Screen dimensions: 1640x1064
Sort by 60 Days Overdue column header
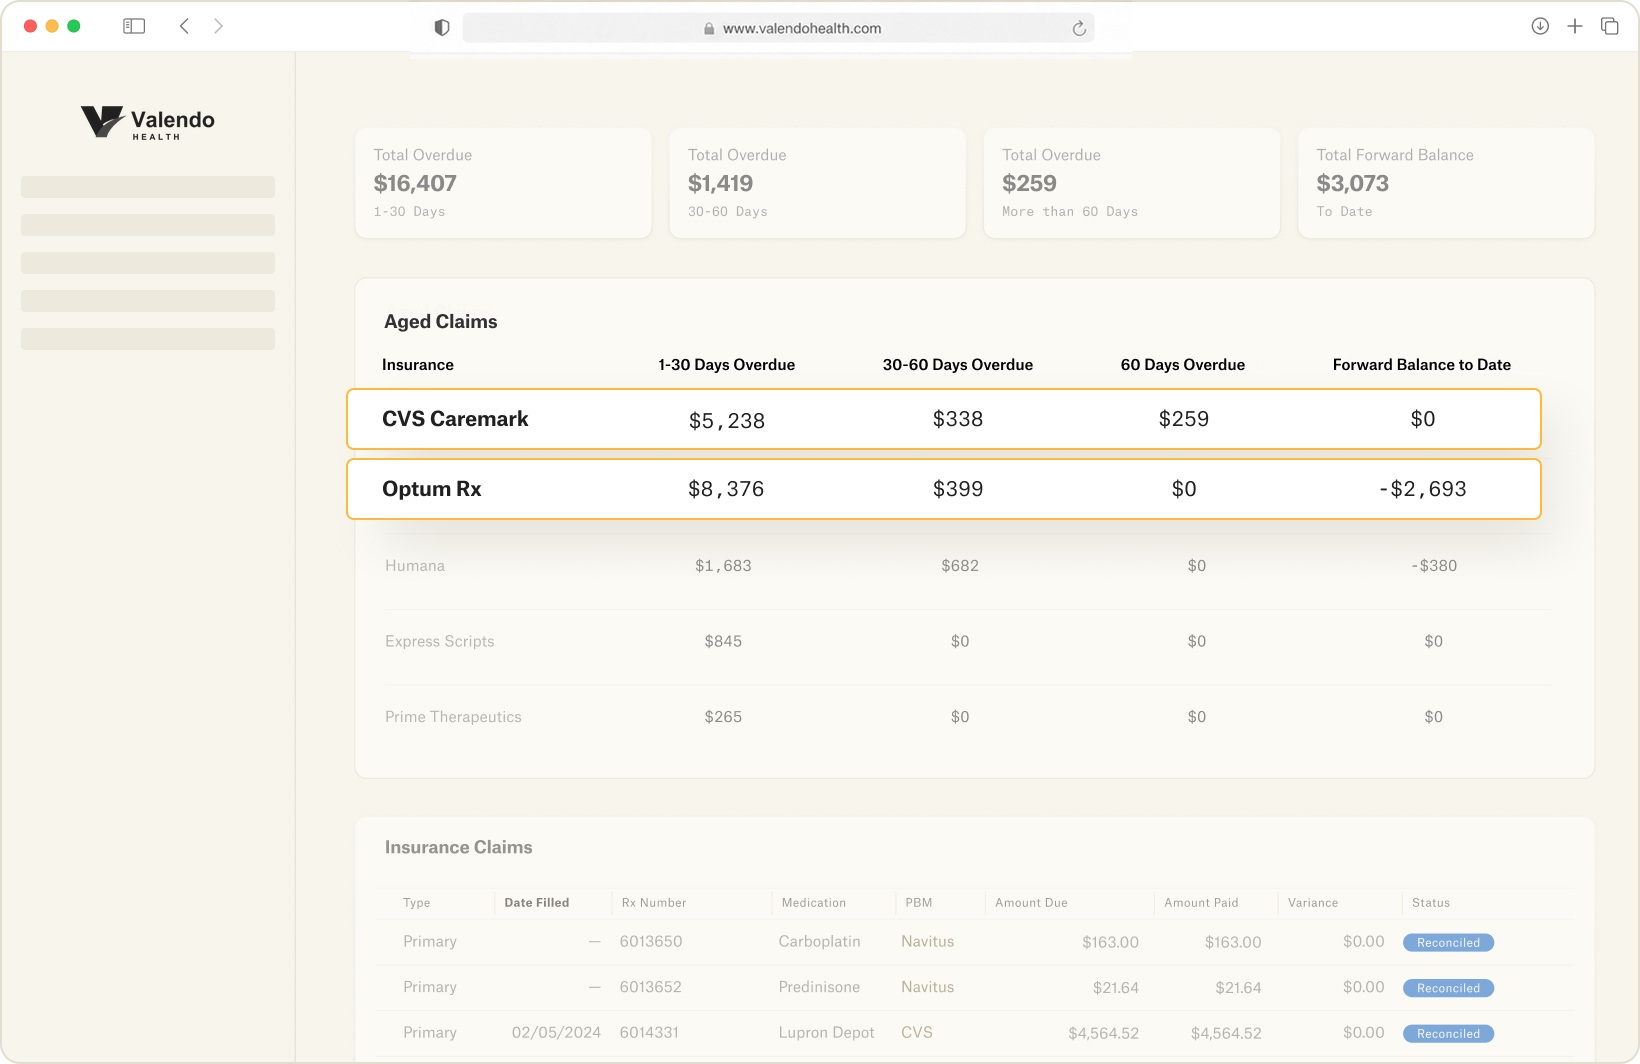tap(1183, 365)
